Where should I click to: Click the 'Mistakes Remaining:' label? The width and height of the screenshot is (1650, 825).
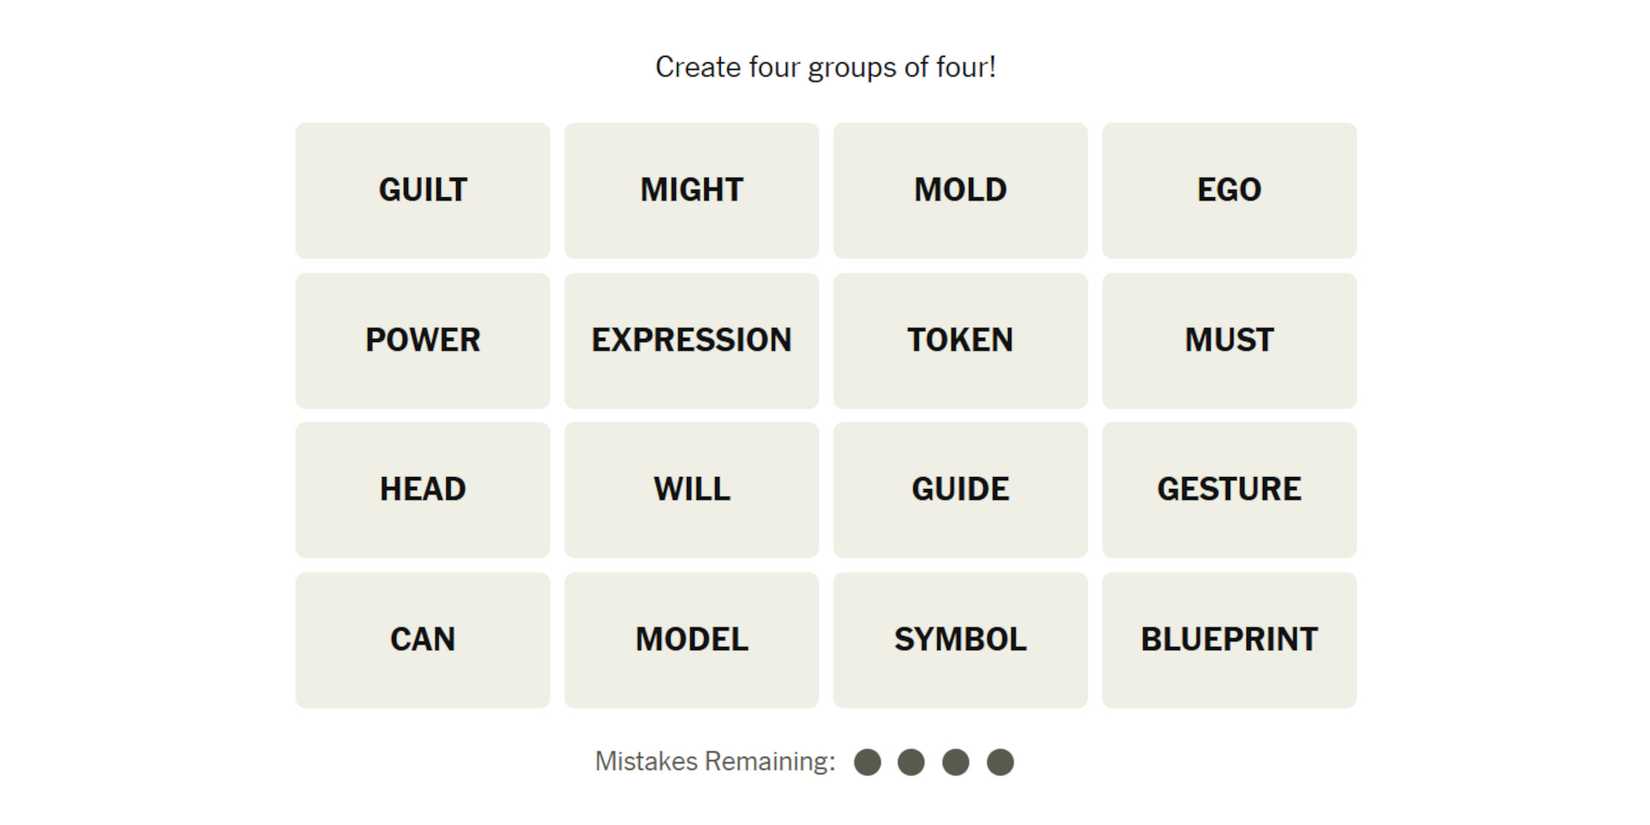(x=715, y=762)
